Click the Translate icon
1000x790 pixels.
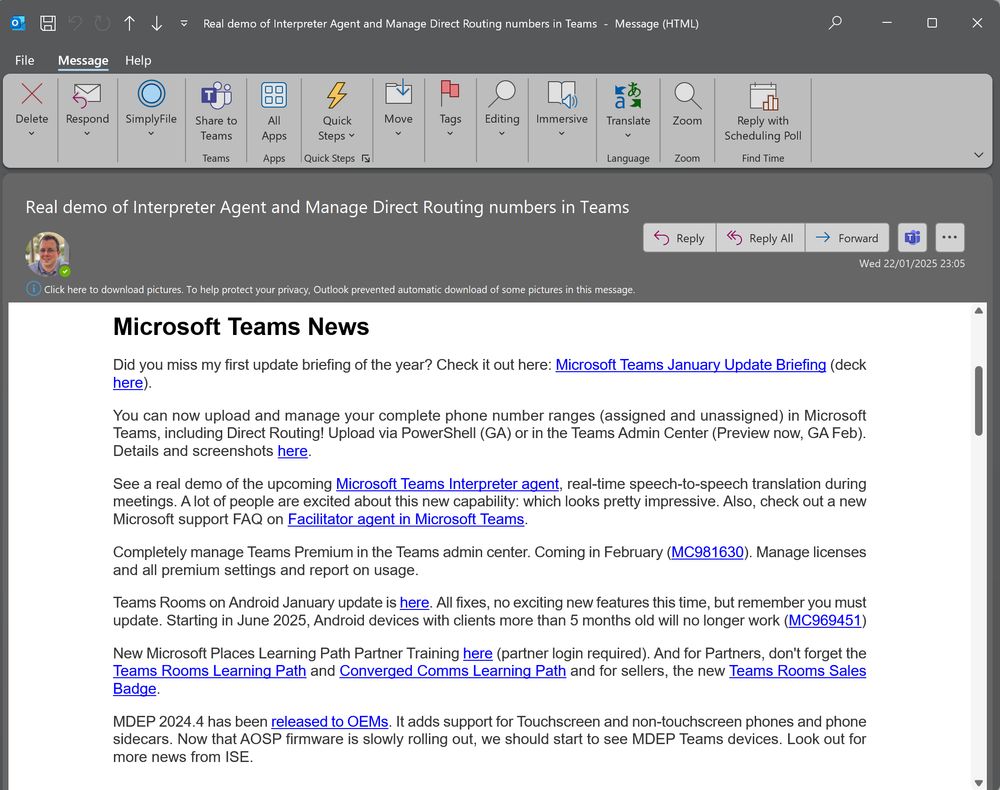point(628,96)
